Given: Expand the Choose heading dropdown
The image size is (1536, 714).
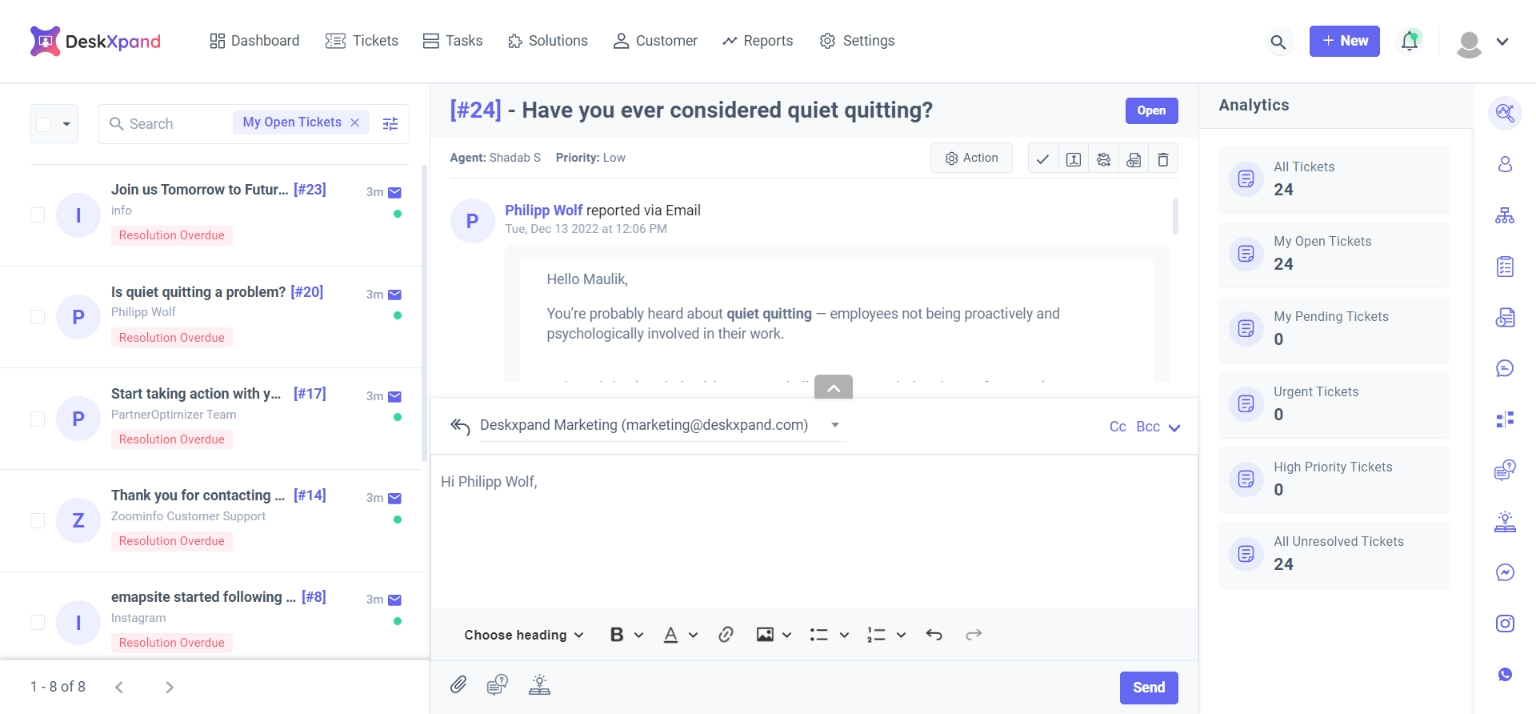Looking at the screenshot, I should 523,635.
